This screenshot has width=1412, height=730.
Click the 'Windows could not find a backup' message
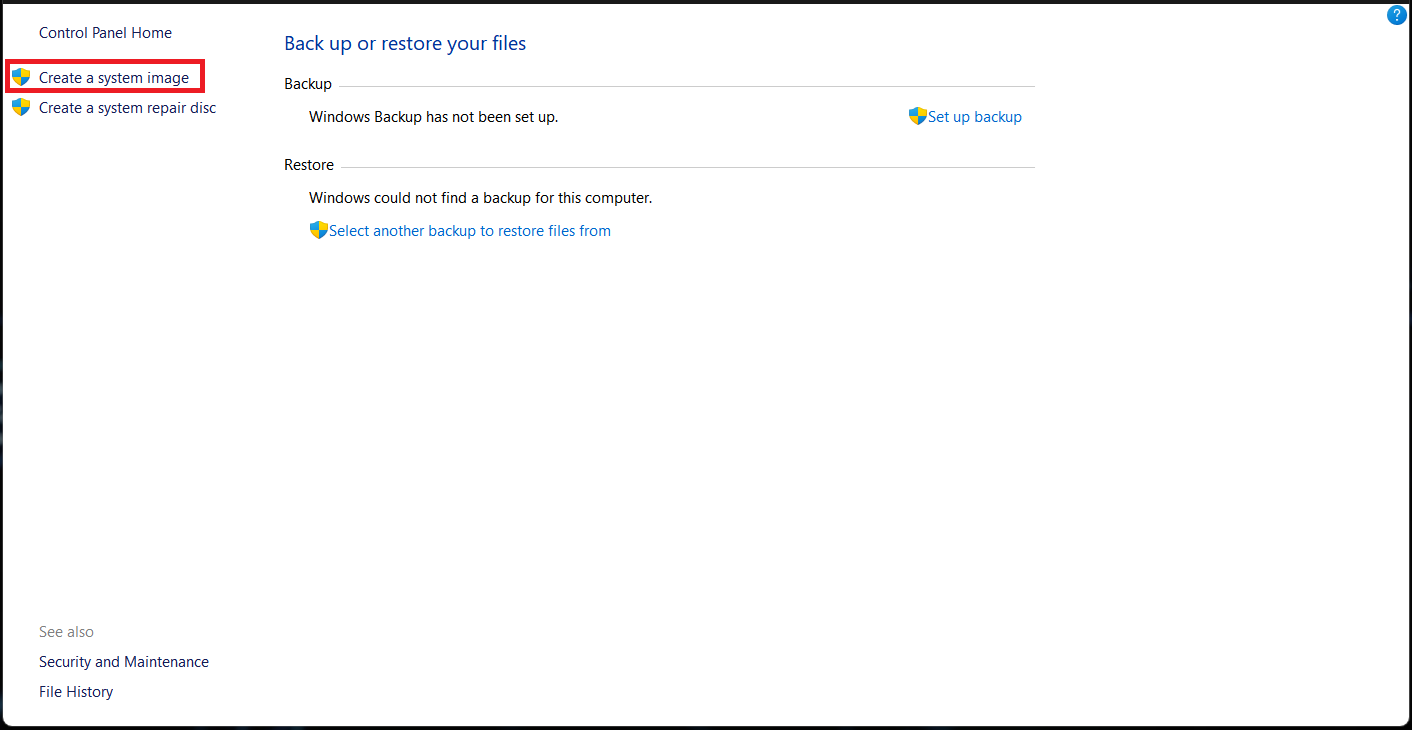pyautogui.click(x=481, y=198)
